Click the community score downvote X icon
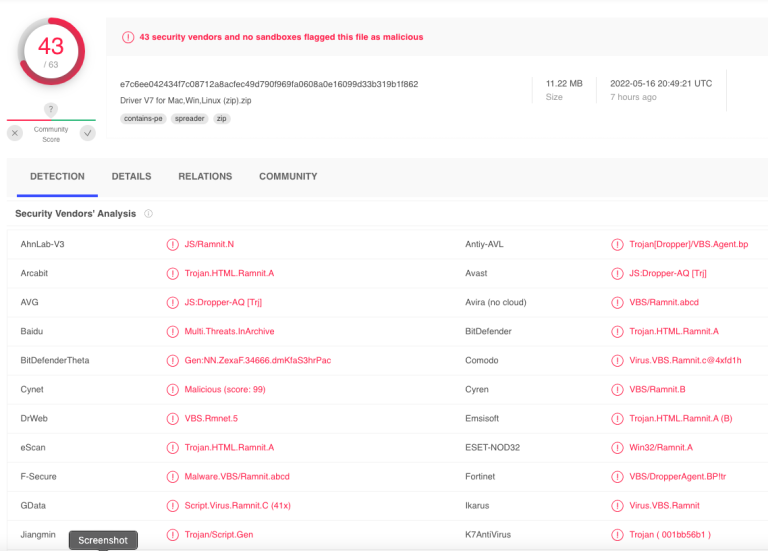This screenshot has height=551, width=768. [x=15, y=133]
